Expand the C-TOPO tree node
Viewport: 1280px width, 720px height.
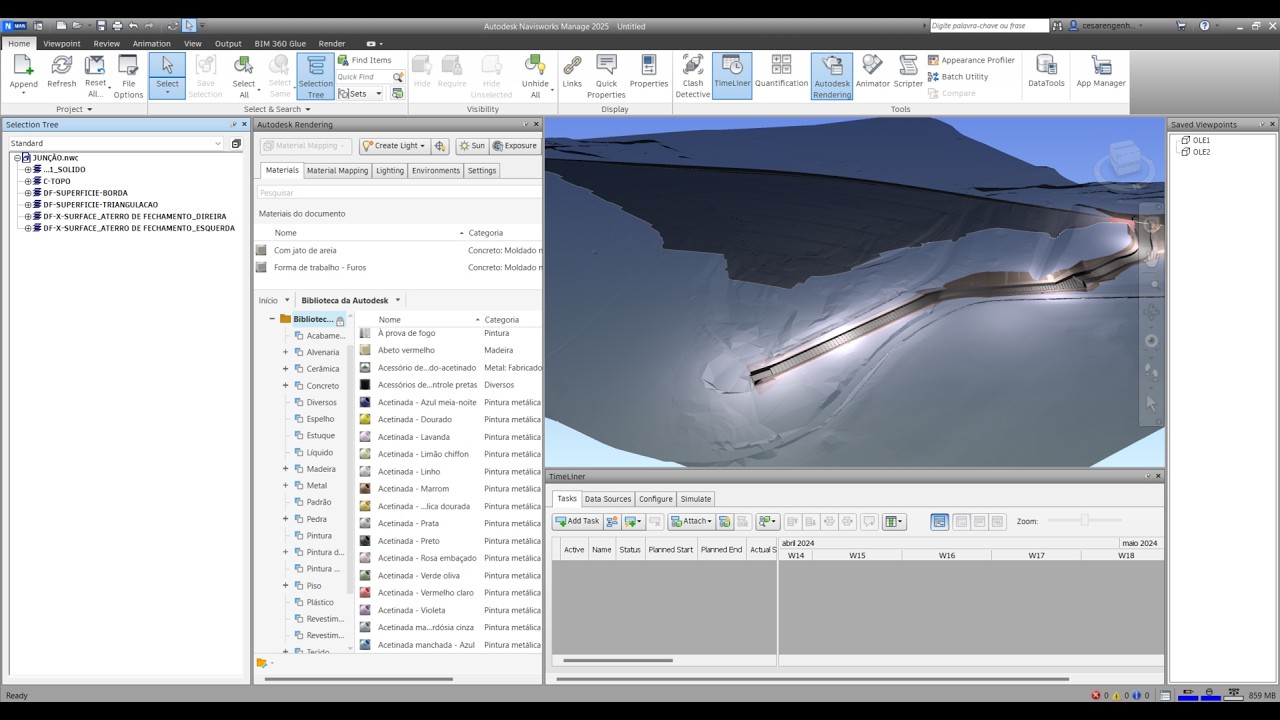[x=28, y=181]
